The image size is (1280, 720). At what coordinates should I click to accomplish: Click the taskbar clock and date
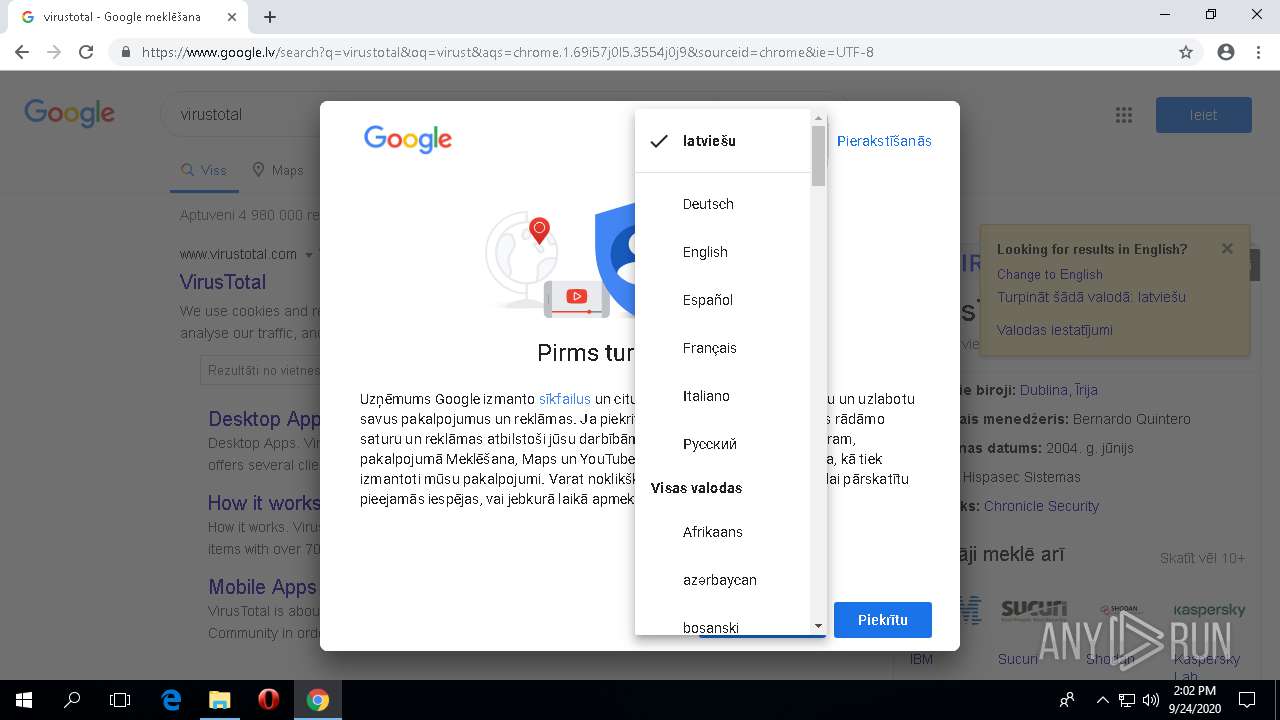[1193, 700]
